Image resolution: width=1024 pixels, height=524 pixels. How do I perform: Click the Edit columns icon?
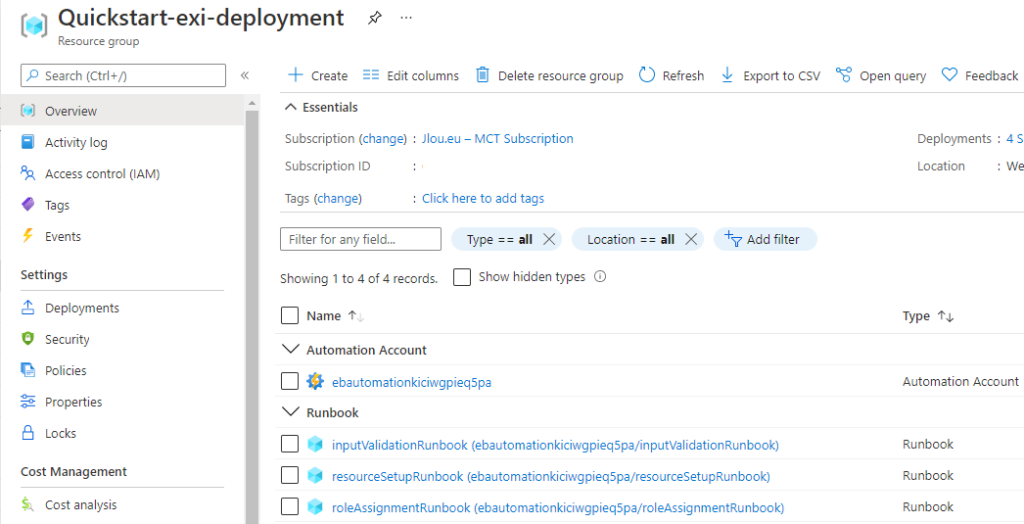tap(371, 75)
